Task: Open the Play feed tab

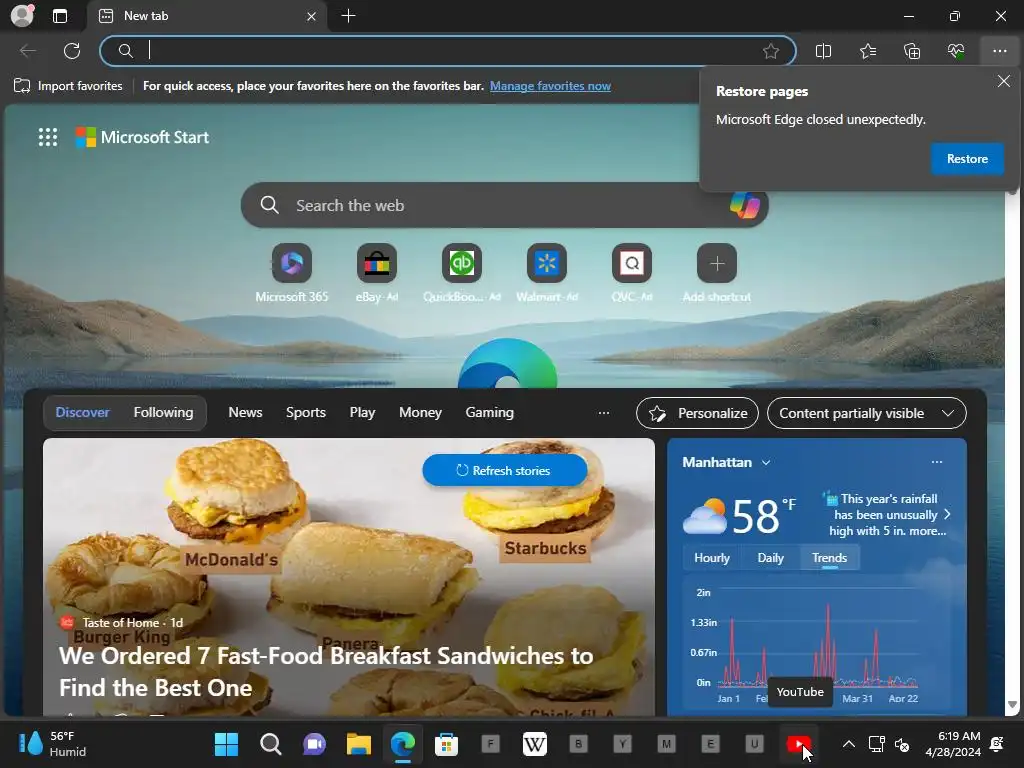Action: point(362,412)
